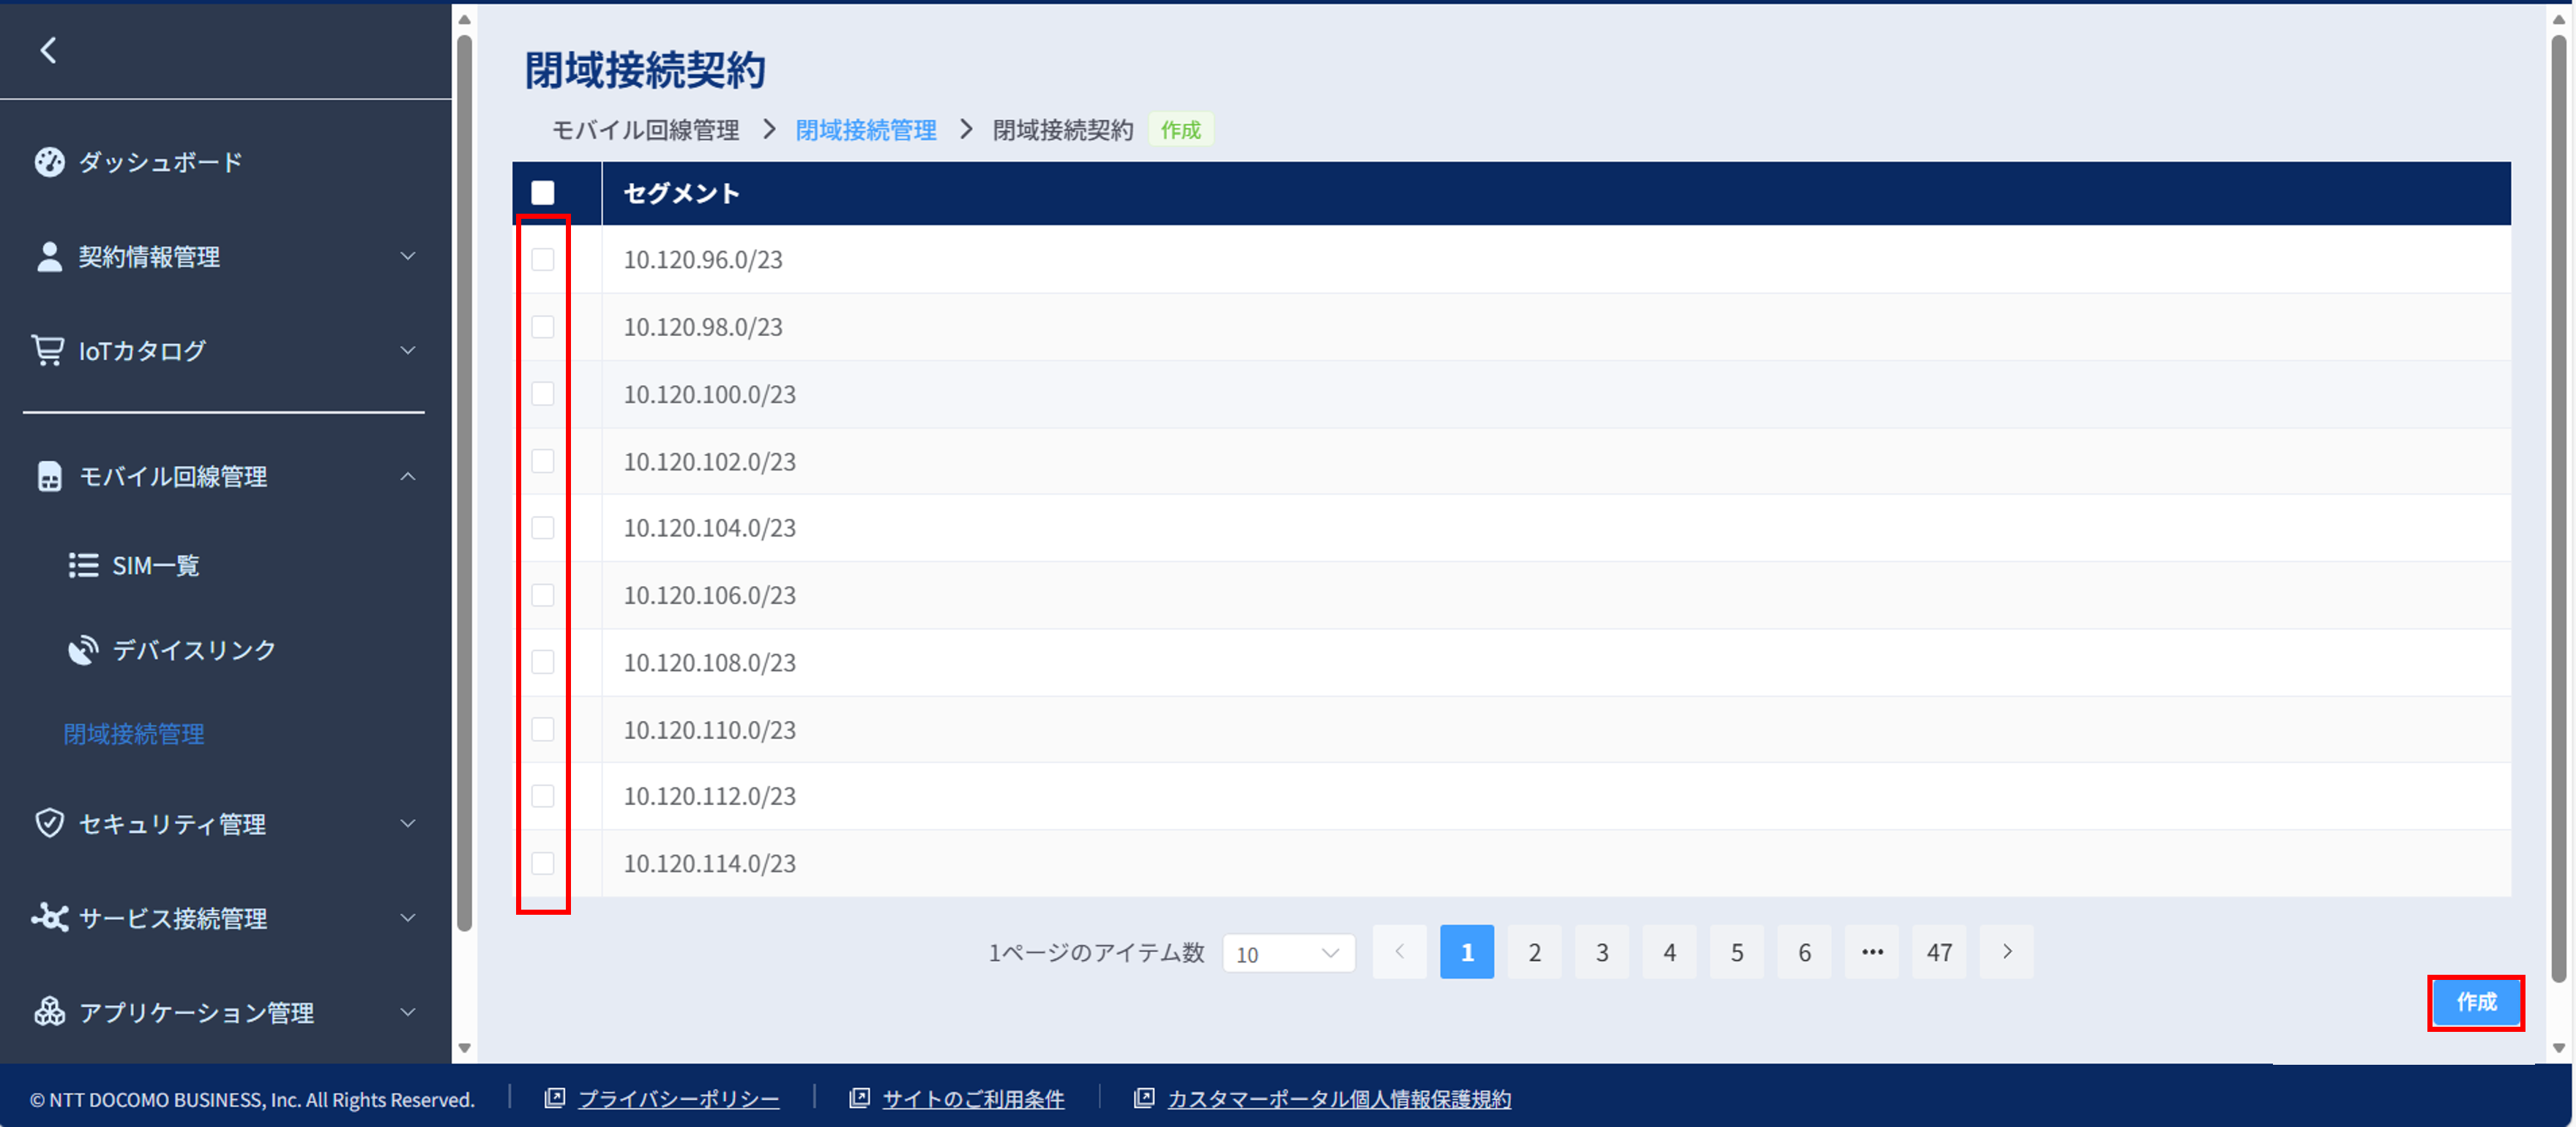Select 閉域接続管理 in the sidebar
The height and width of the screenshot is (1127, 2576).
(134, 734)
